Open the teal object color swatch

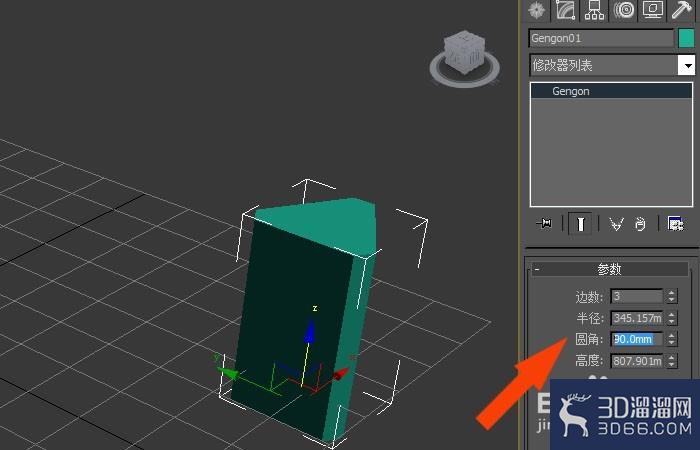point(686,38)
